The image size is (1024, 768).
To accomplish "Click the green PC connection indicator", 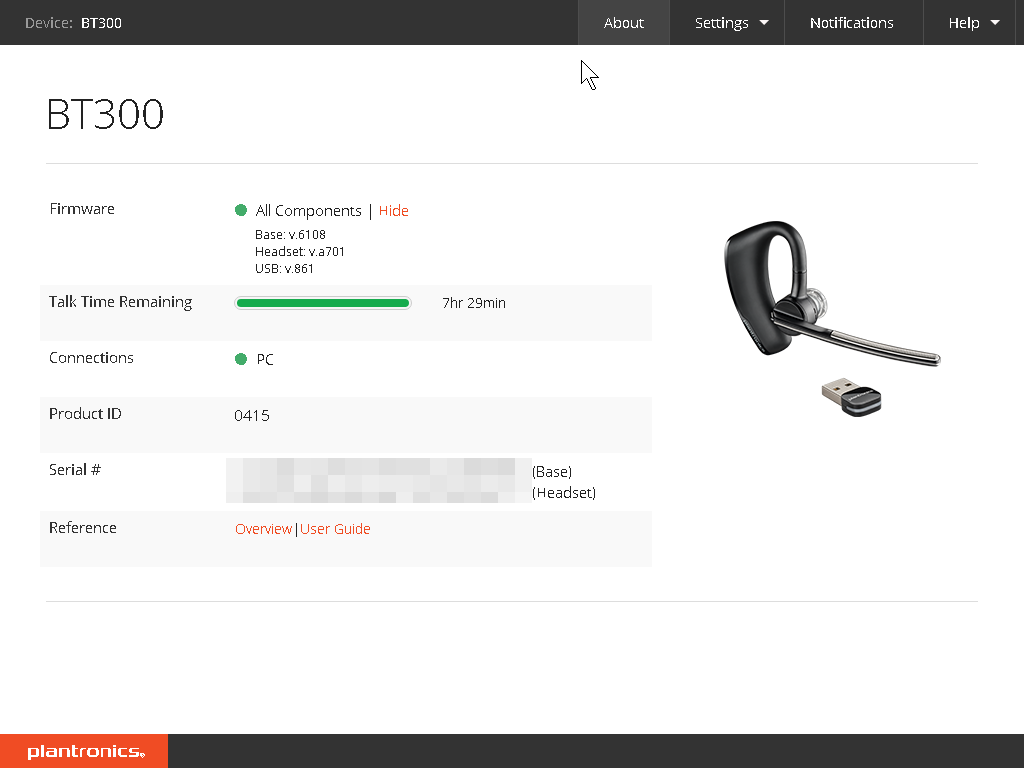I will click(241, 359).
